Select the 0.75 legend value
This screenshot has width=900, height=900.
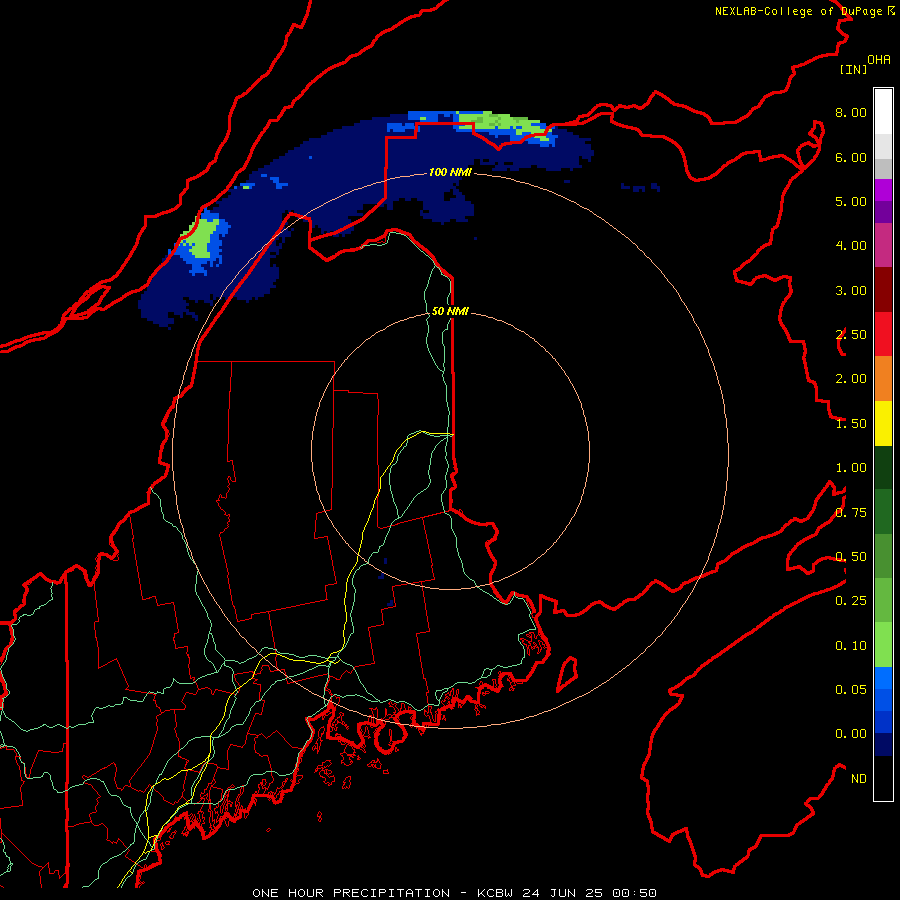(x=851, y=513)
